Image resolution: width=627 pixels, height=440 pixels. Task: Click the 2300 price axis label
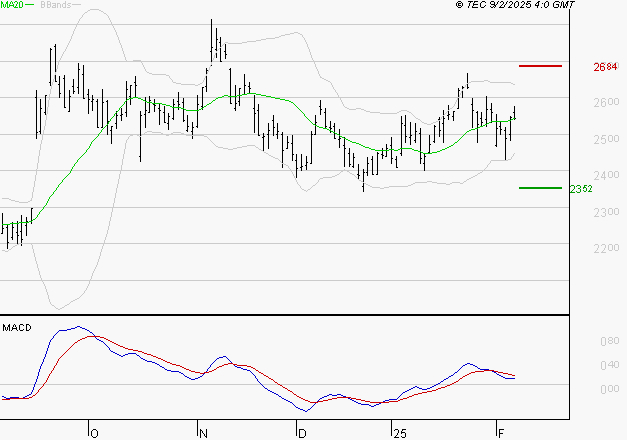pos(604,212)
